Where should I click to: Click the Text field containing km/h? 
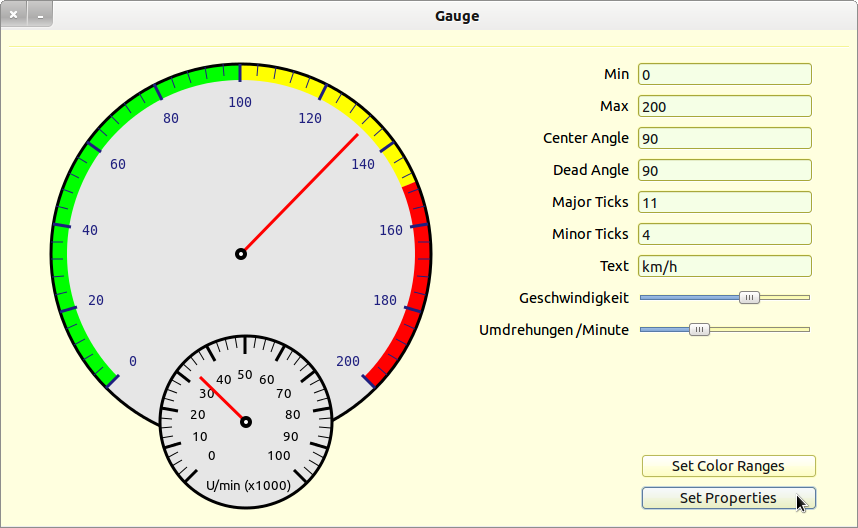click(x=724, y=266)
